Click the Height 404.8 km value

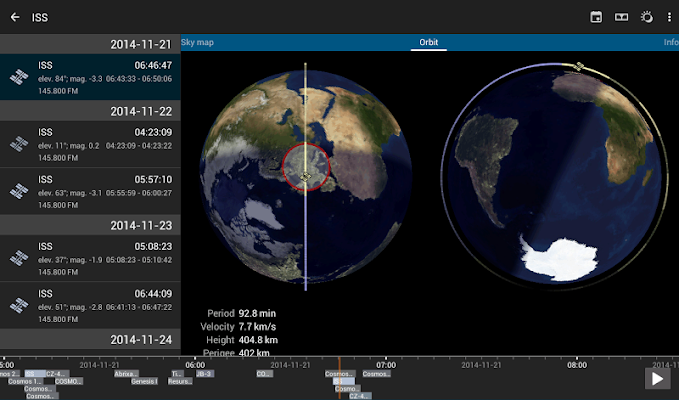[258, 340]
